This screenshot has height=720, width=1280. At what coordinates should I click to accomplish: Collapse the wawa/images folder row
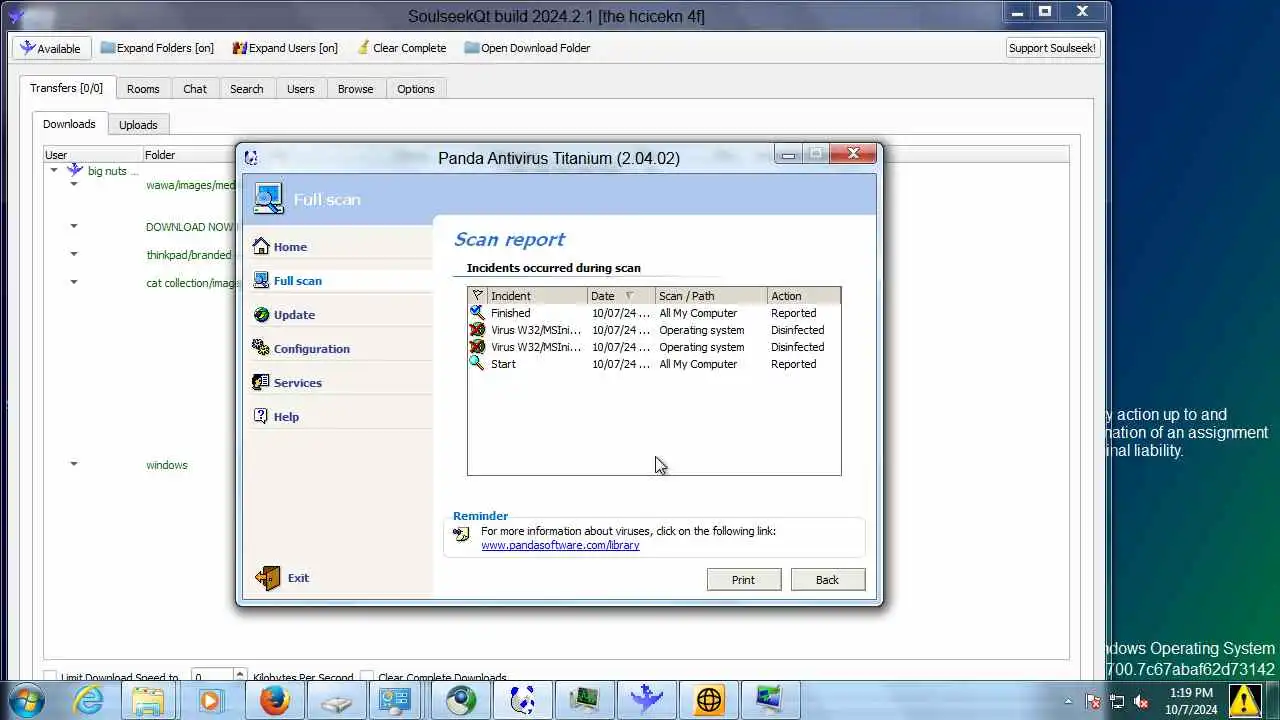[x=74, y=185]
